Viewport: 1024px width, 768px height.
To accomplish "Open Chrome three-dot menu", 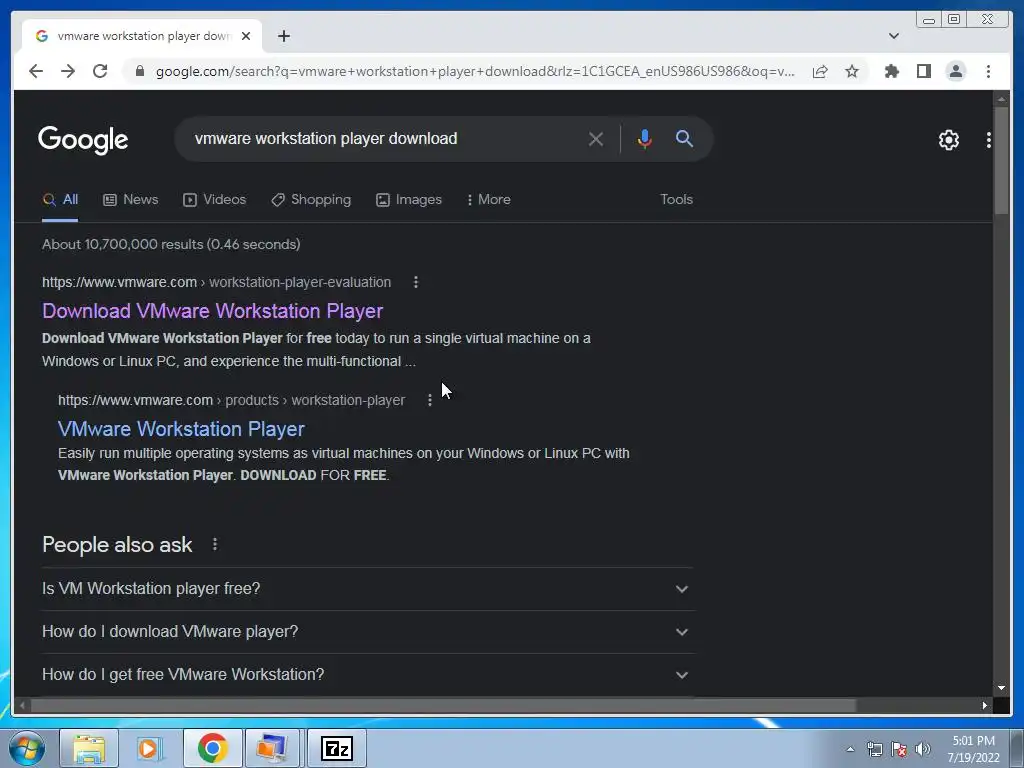I will coord(988,71).
